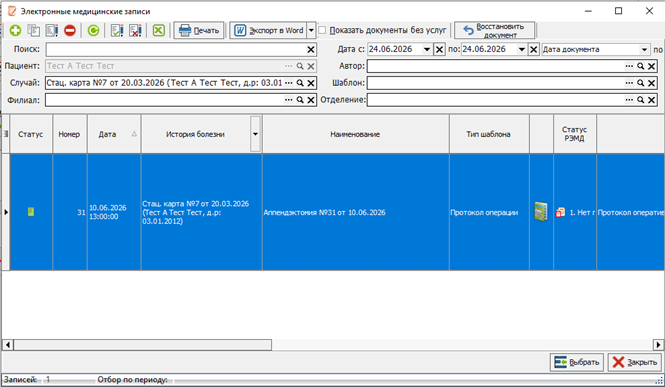The height and width of the screenshot is (387, 665).
Task: Clear the Случай field with X icon
Action: pos(311,83)
